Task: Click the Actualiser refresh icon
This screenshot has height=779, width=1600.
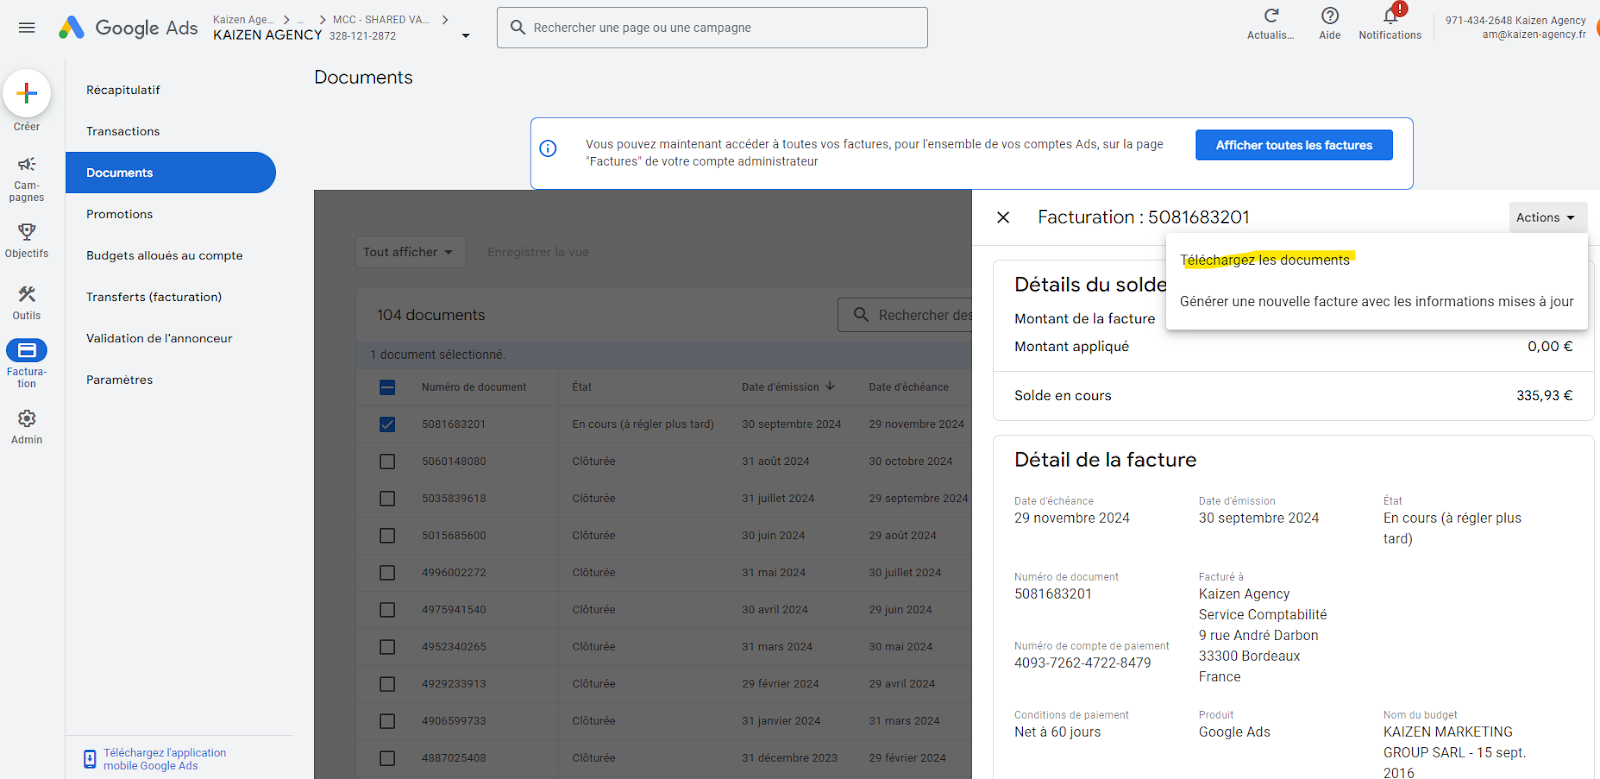Action: click(x=1271, y=16)
